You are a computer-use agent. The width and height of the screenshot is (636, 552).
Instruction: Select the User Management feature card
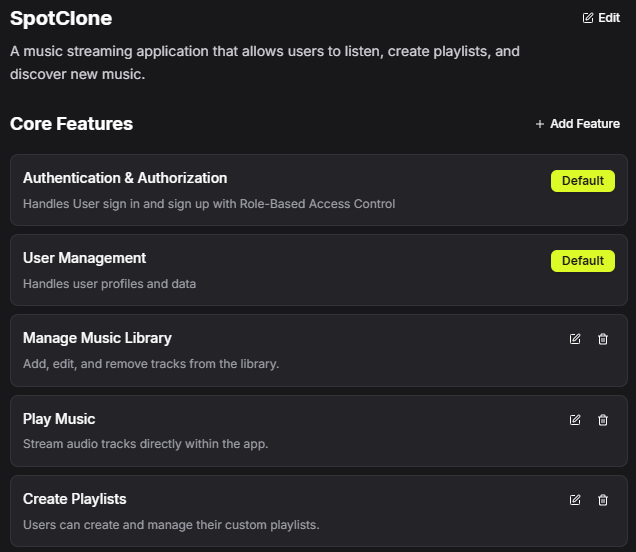[x=300, y=270]
